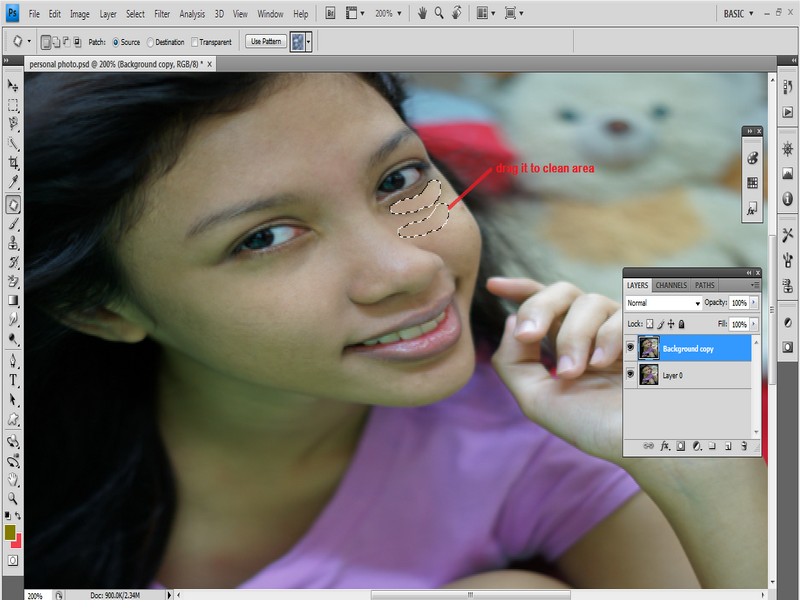Open the pattern picker dropdown arrow
Viewport: 800px width, 600px height.
(x=309, y=42)
